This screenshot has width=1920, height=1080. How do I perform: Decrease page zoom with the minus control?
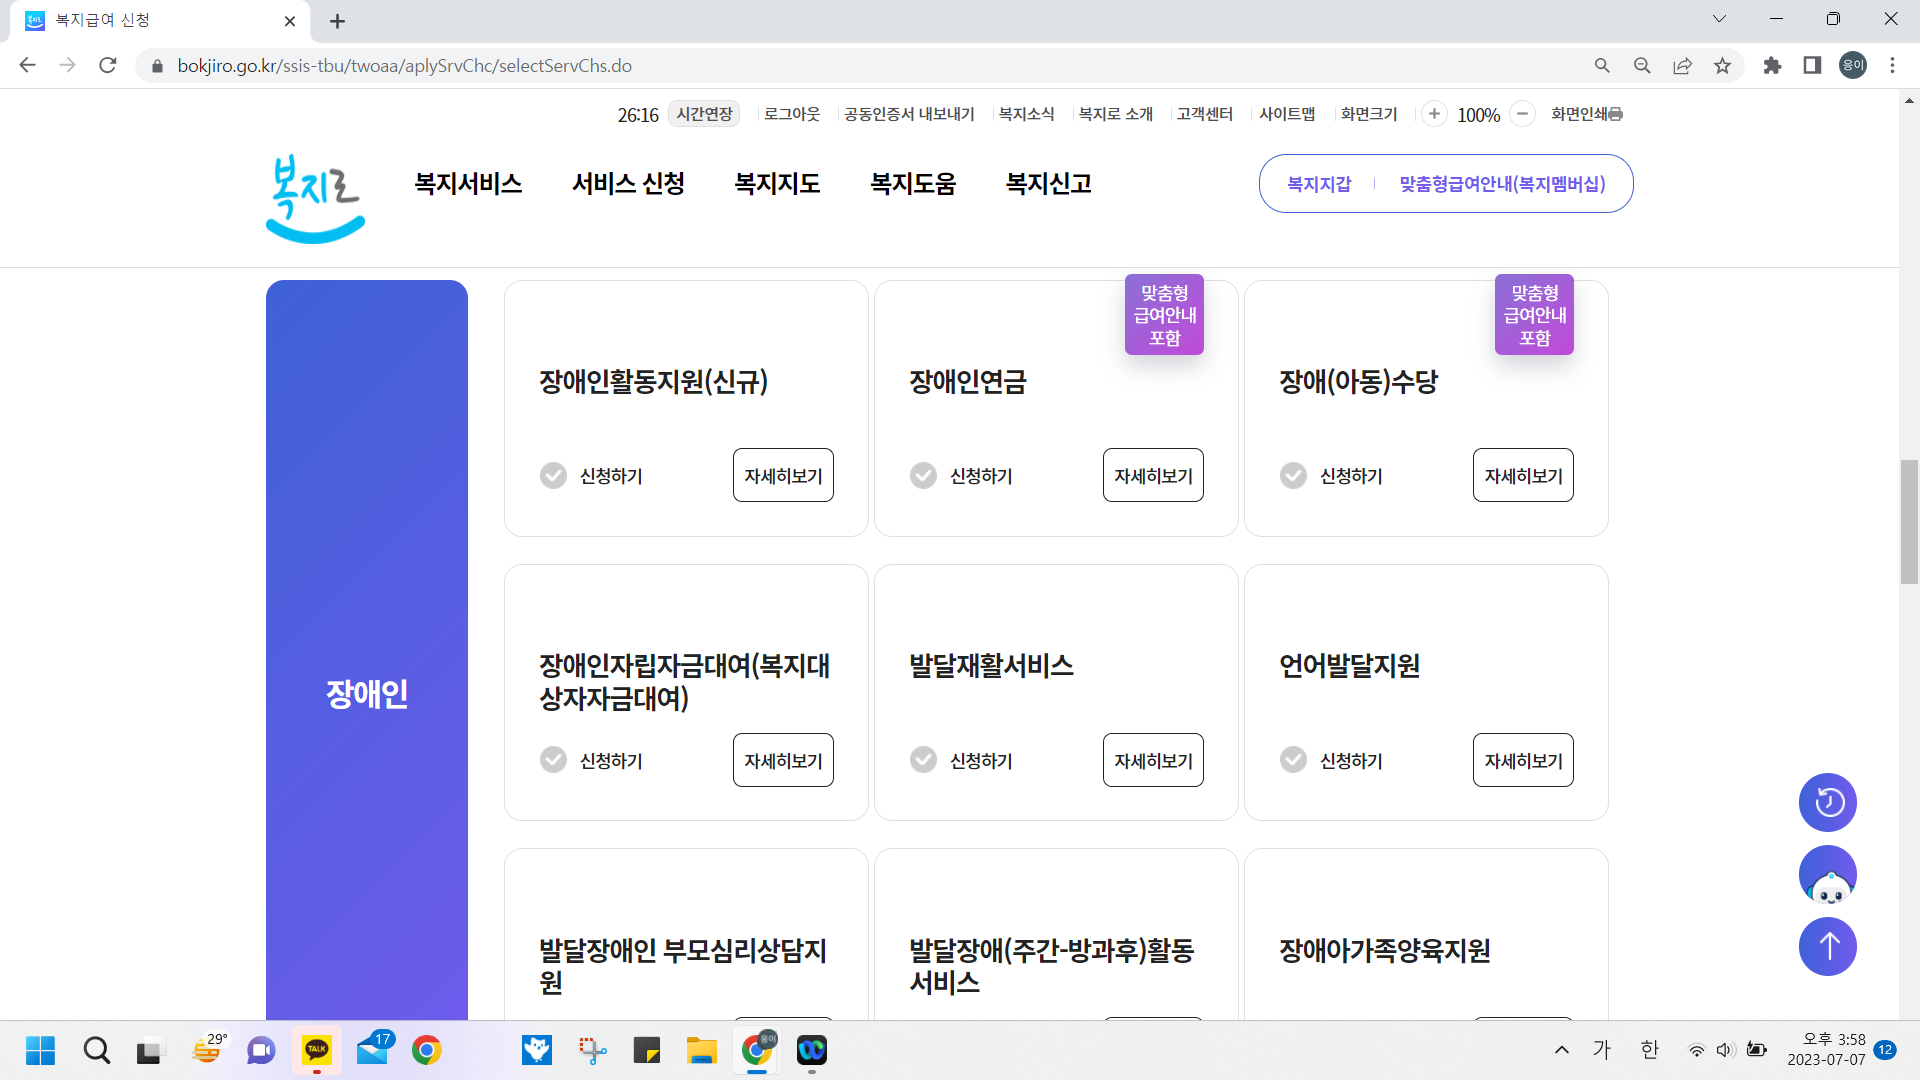1522,114
